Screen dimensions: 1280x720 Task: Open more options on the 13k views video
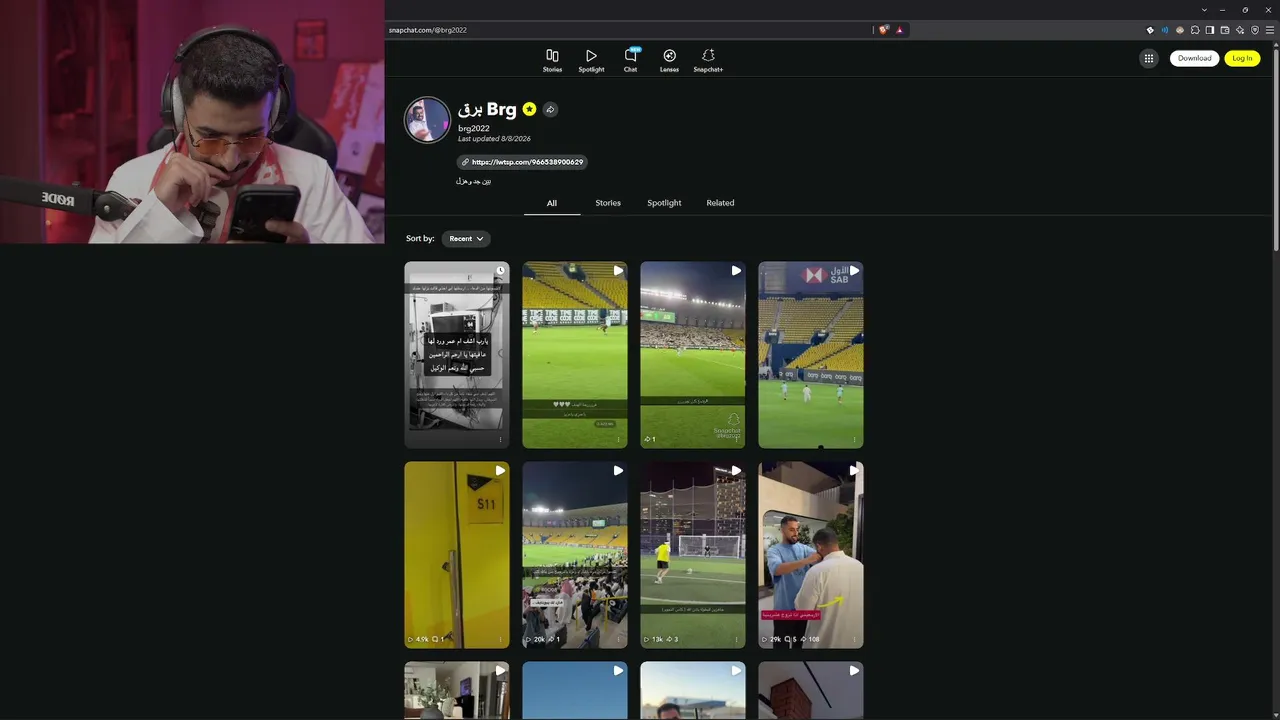[x=737, y=639]
